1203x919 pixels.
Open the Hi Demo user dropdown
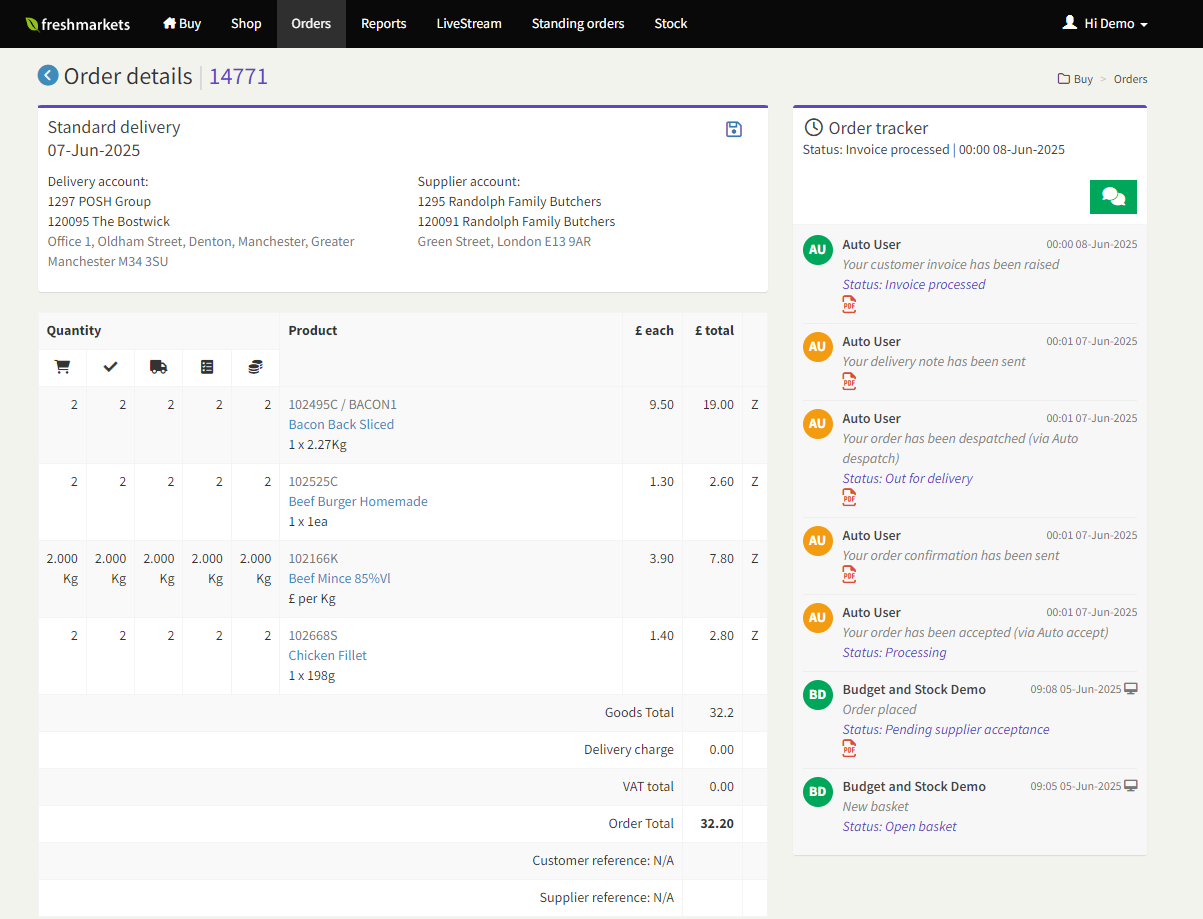[1105, 23]
